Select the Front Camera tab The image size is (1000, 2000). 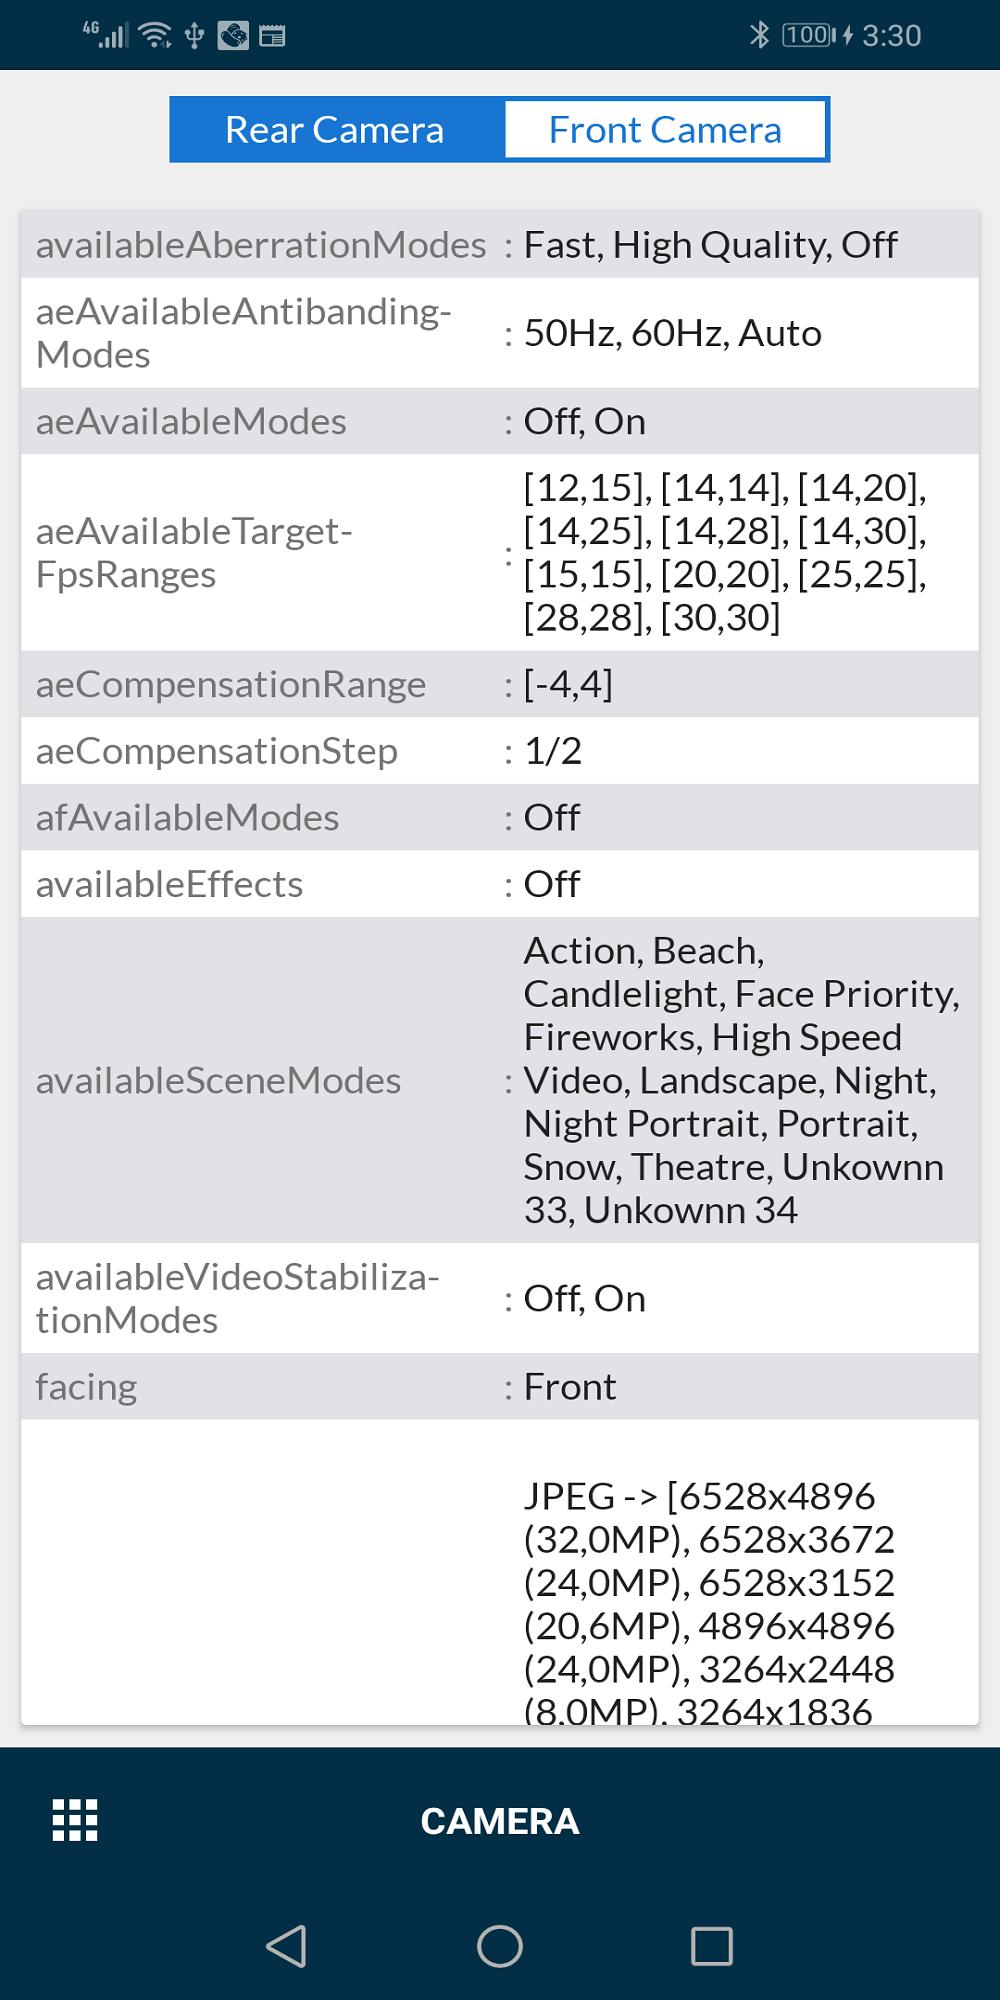click(x=666, y=129)
